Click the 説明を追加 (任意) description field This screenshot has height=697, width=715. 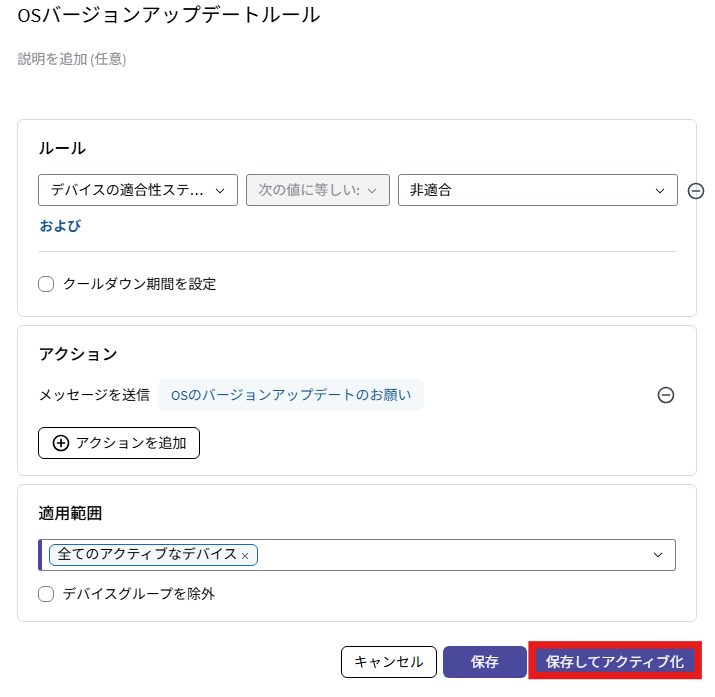(x=72, y=59)
